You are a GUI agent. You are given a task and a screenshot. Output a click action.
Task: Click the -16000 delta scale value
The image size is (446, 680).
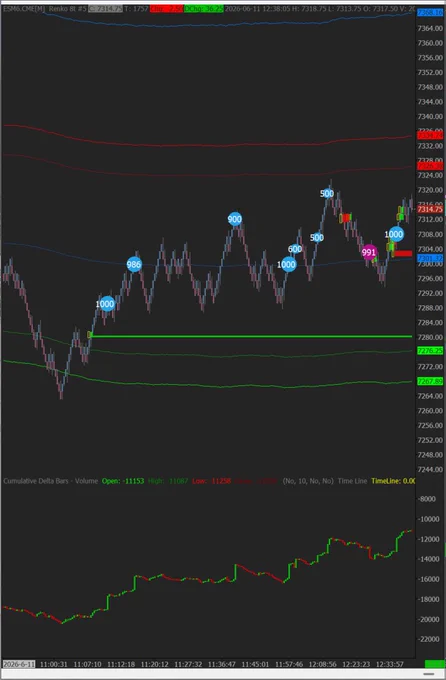point(428,579)
